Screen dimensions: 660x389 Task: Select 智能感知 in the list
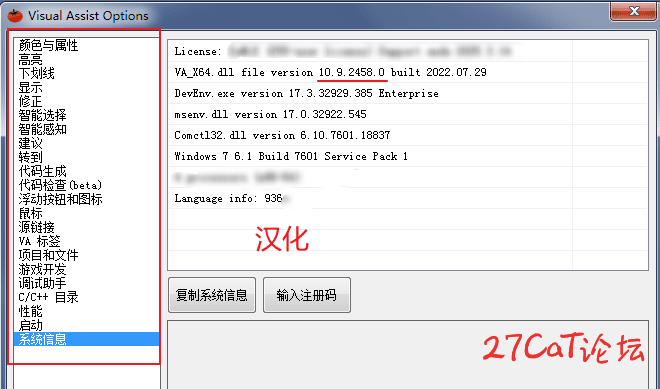pyautogui.click(x=42, y=129)
